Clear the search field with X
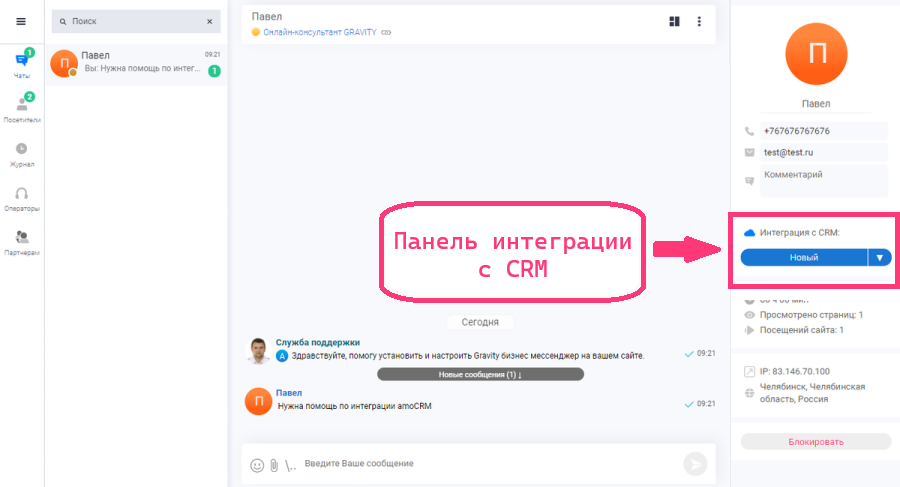 209,21
